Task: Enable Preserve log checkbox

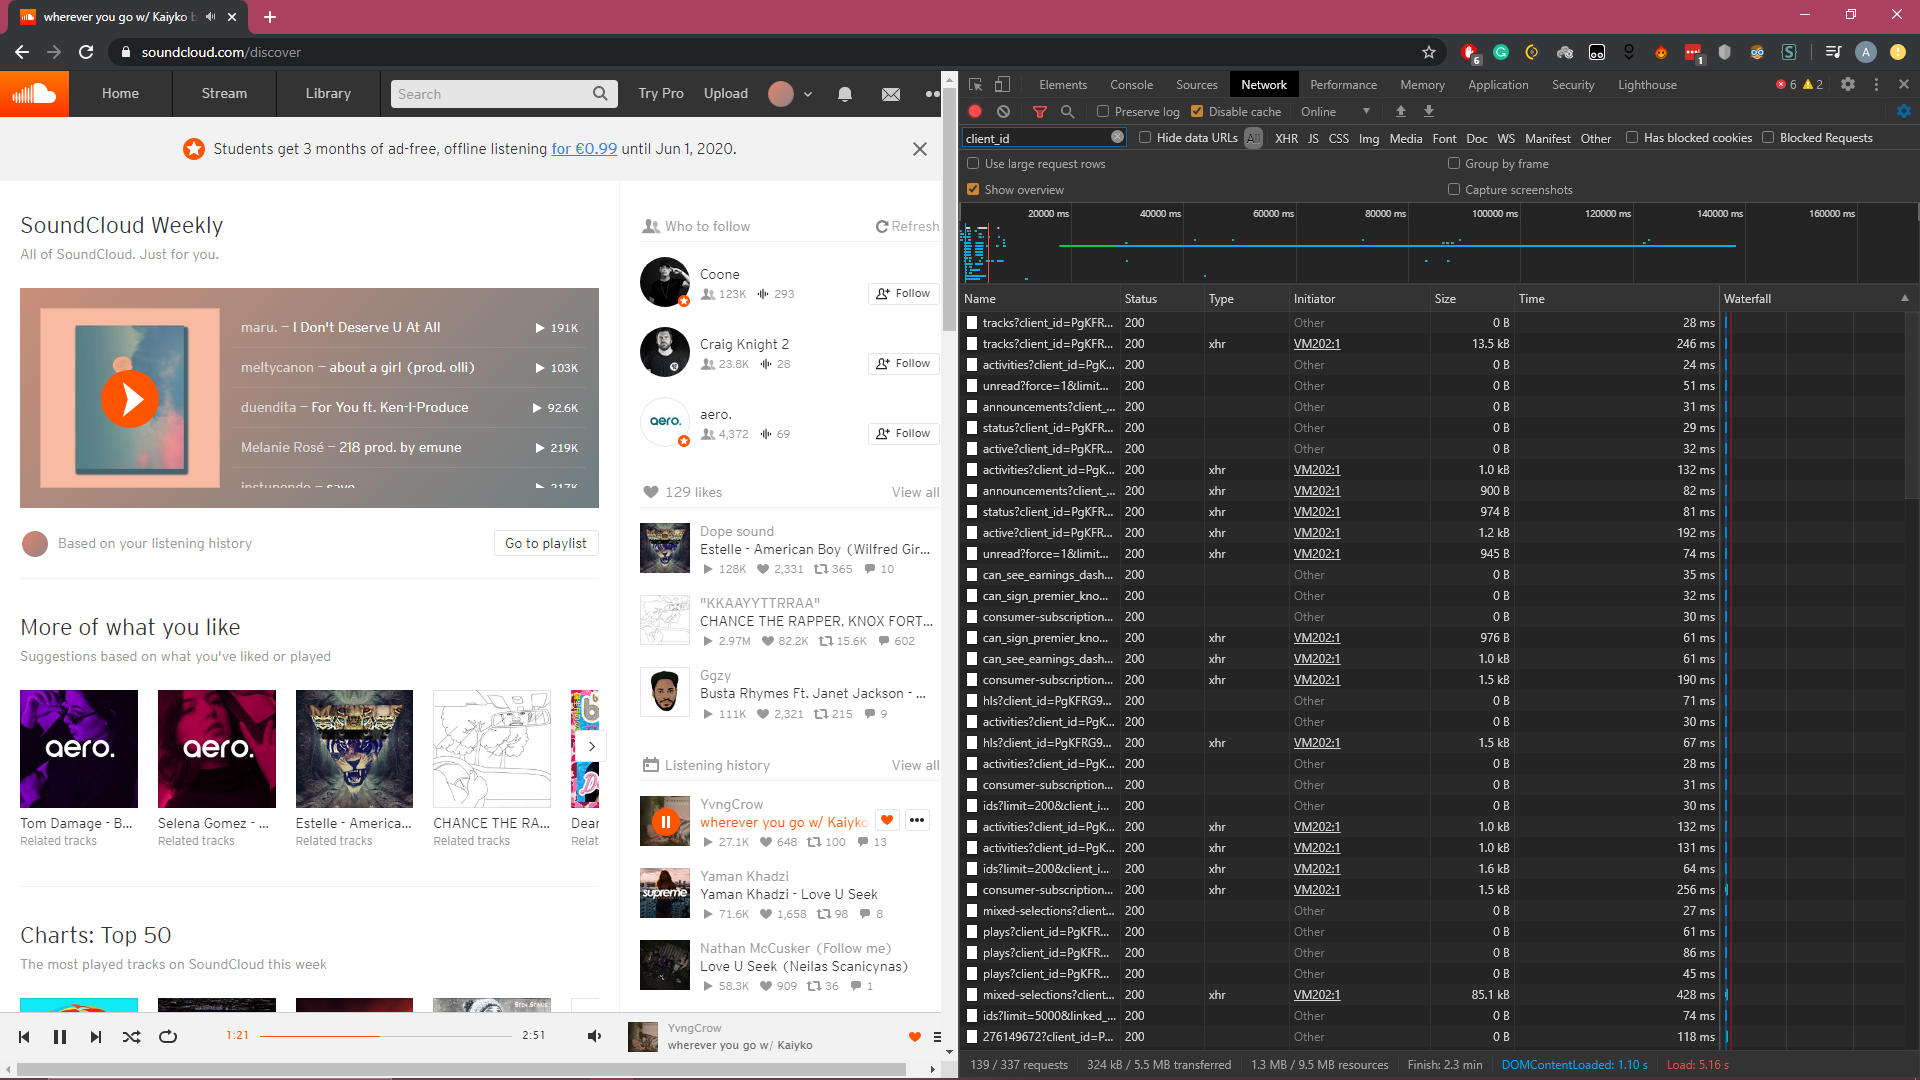Action: point(1103,112)
